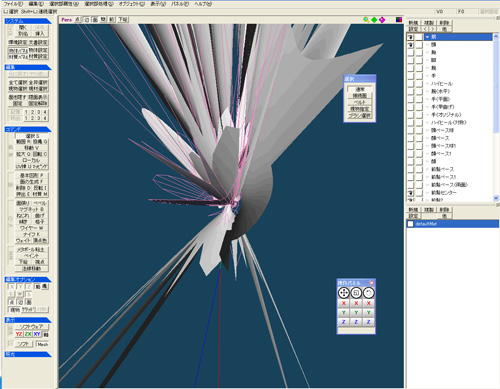Viewport: 500px width, 389px height.
Task: Collapse the システム panel header
Action: [27, 21]
